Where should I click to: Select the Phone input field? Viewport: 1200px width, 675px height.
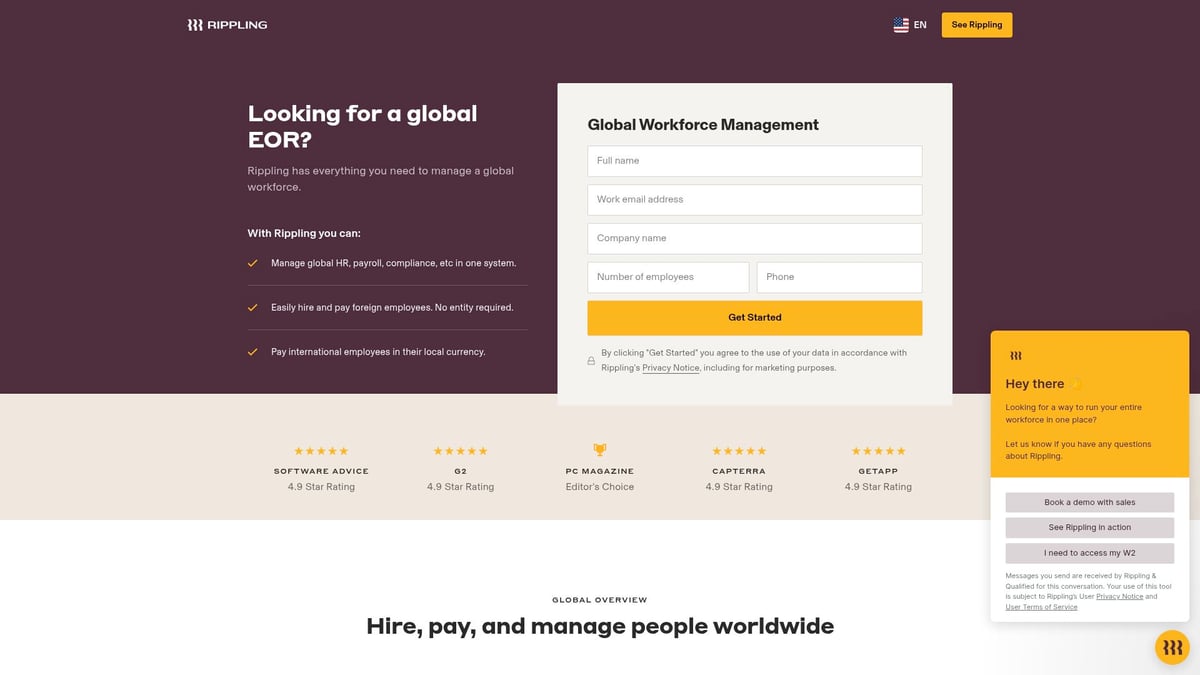(x=839, y=277)
